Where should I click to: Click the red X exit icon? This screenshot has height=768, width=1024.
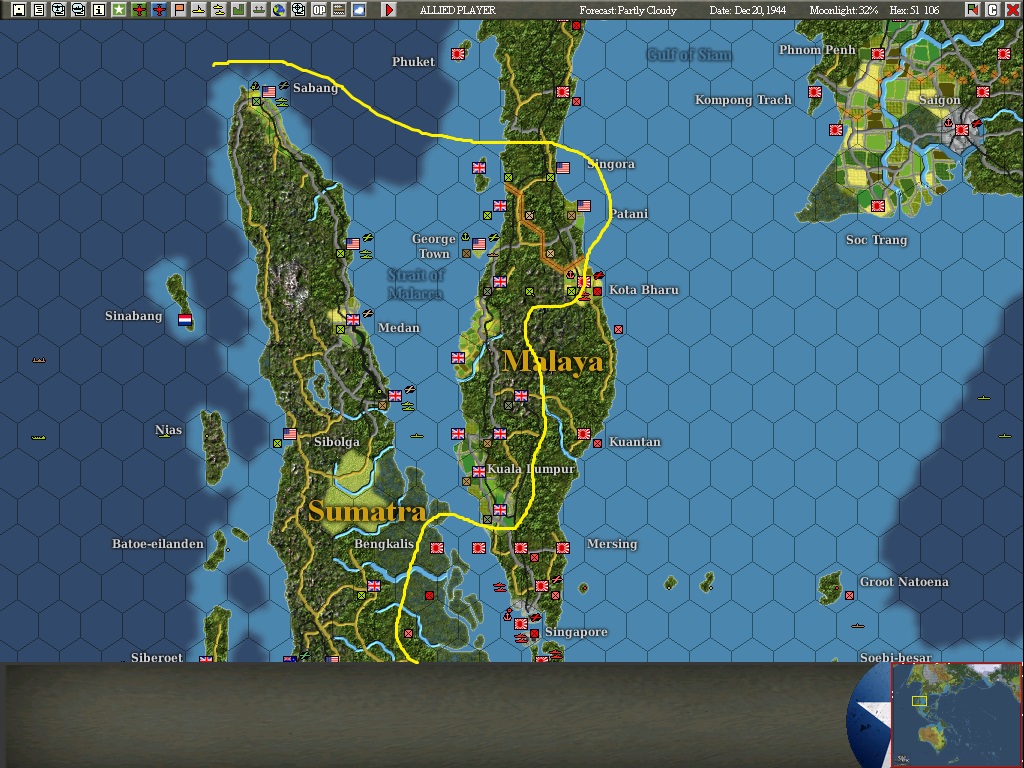[1012, 10]
